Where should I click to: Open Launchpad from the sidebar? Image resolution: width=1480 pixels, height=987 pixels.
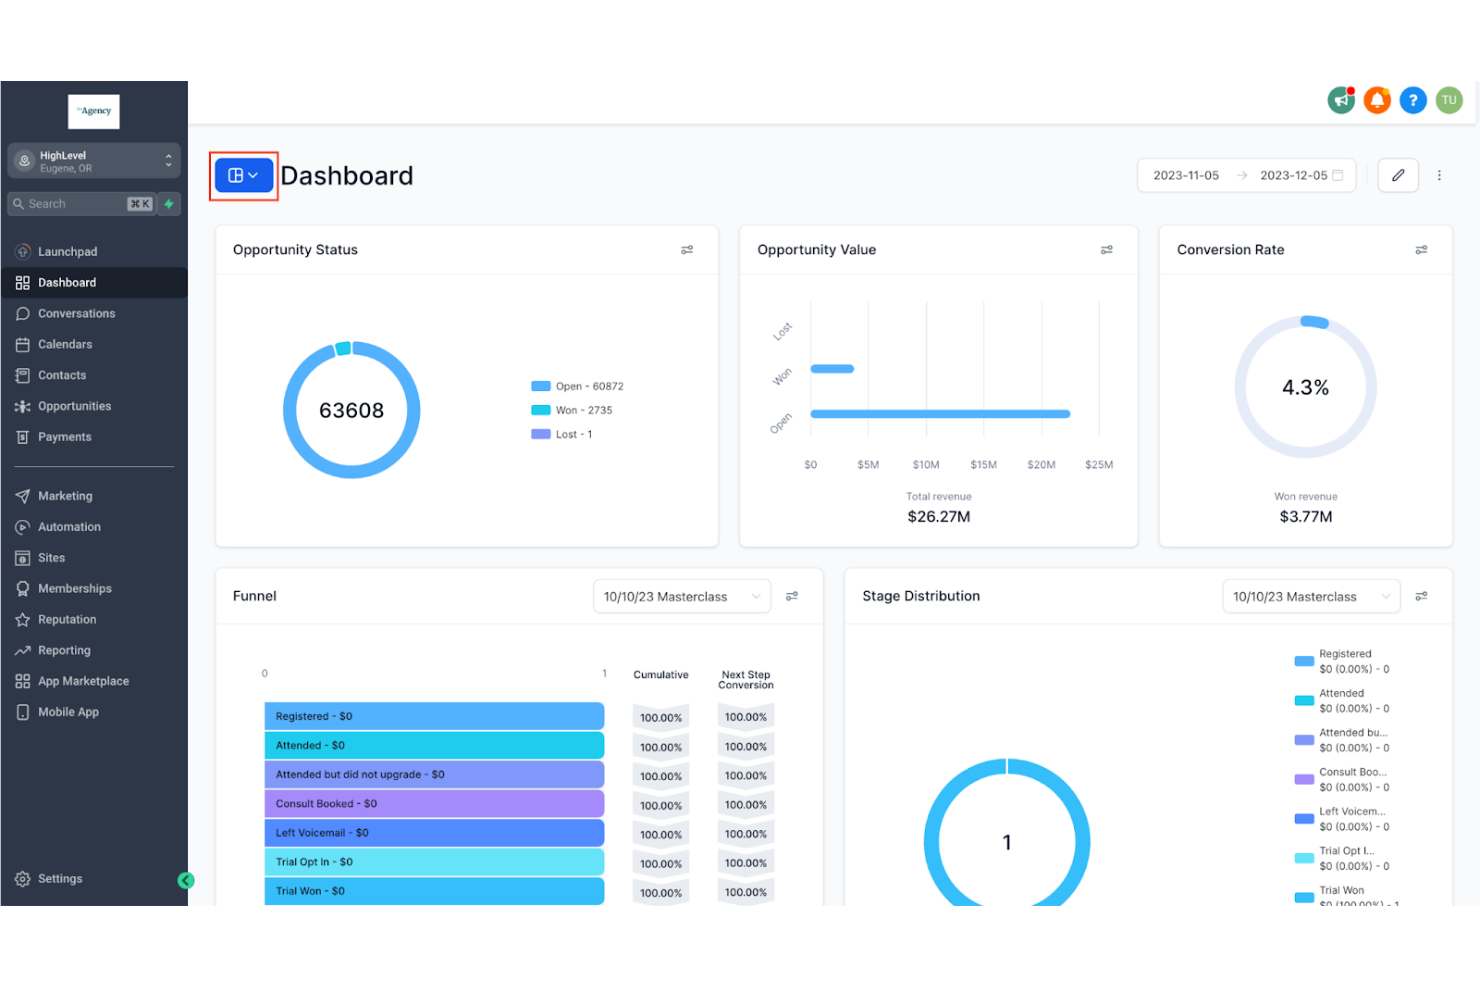(67, 251)
